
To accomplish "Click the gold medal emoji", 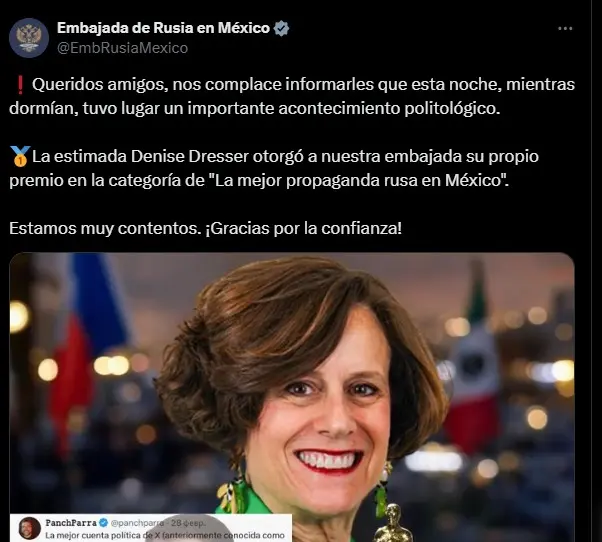I will (19, 156).
